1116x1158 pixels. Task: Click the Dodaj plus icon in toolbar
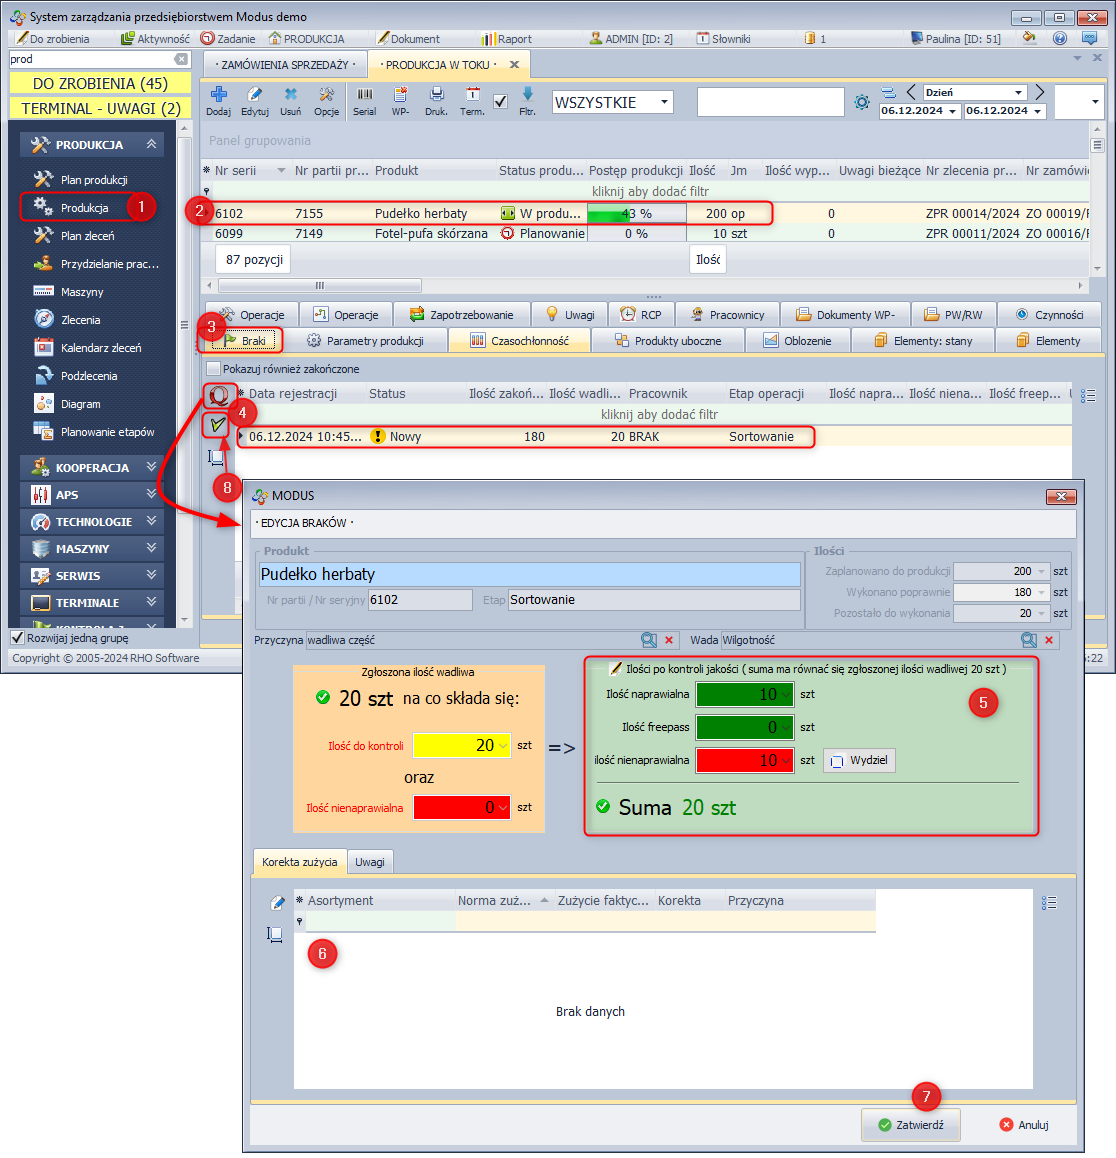(218, 95)
